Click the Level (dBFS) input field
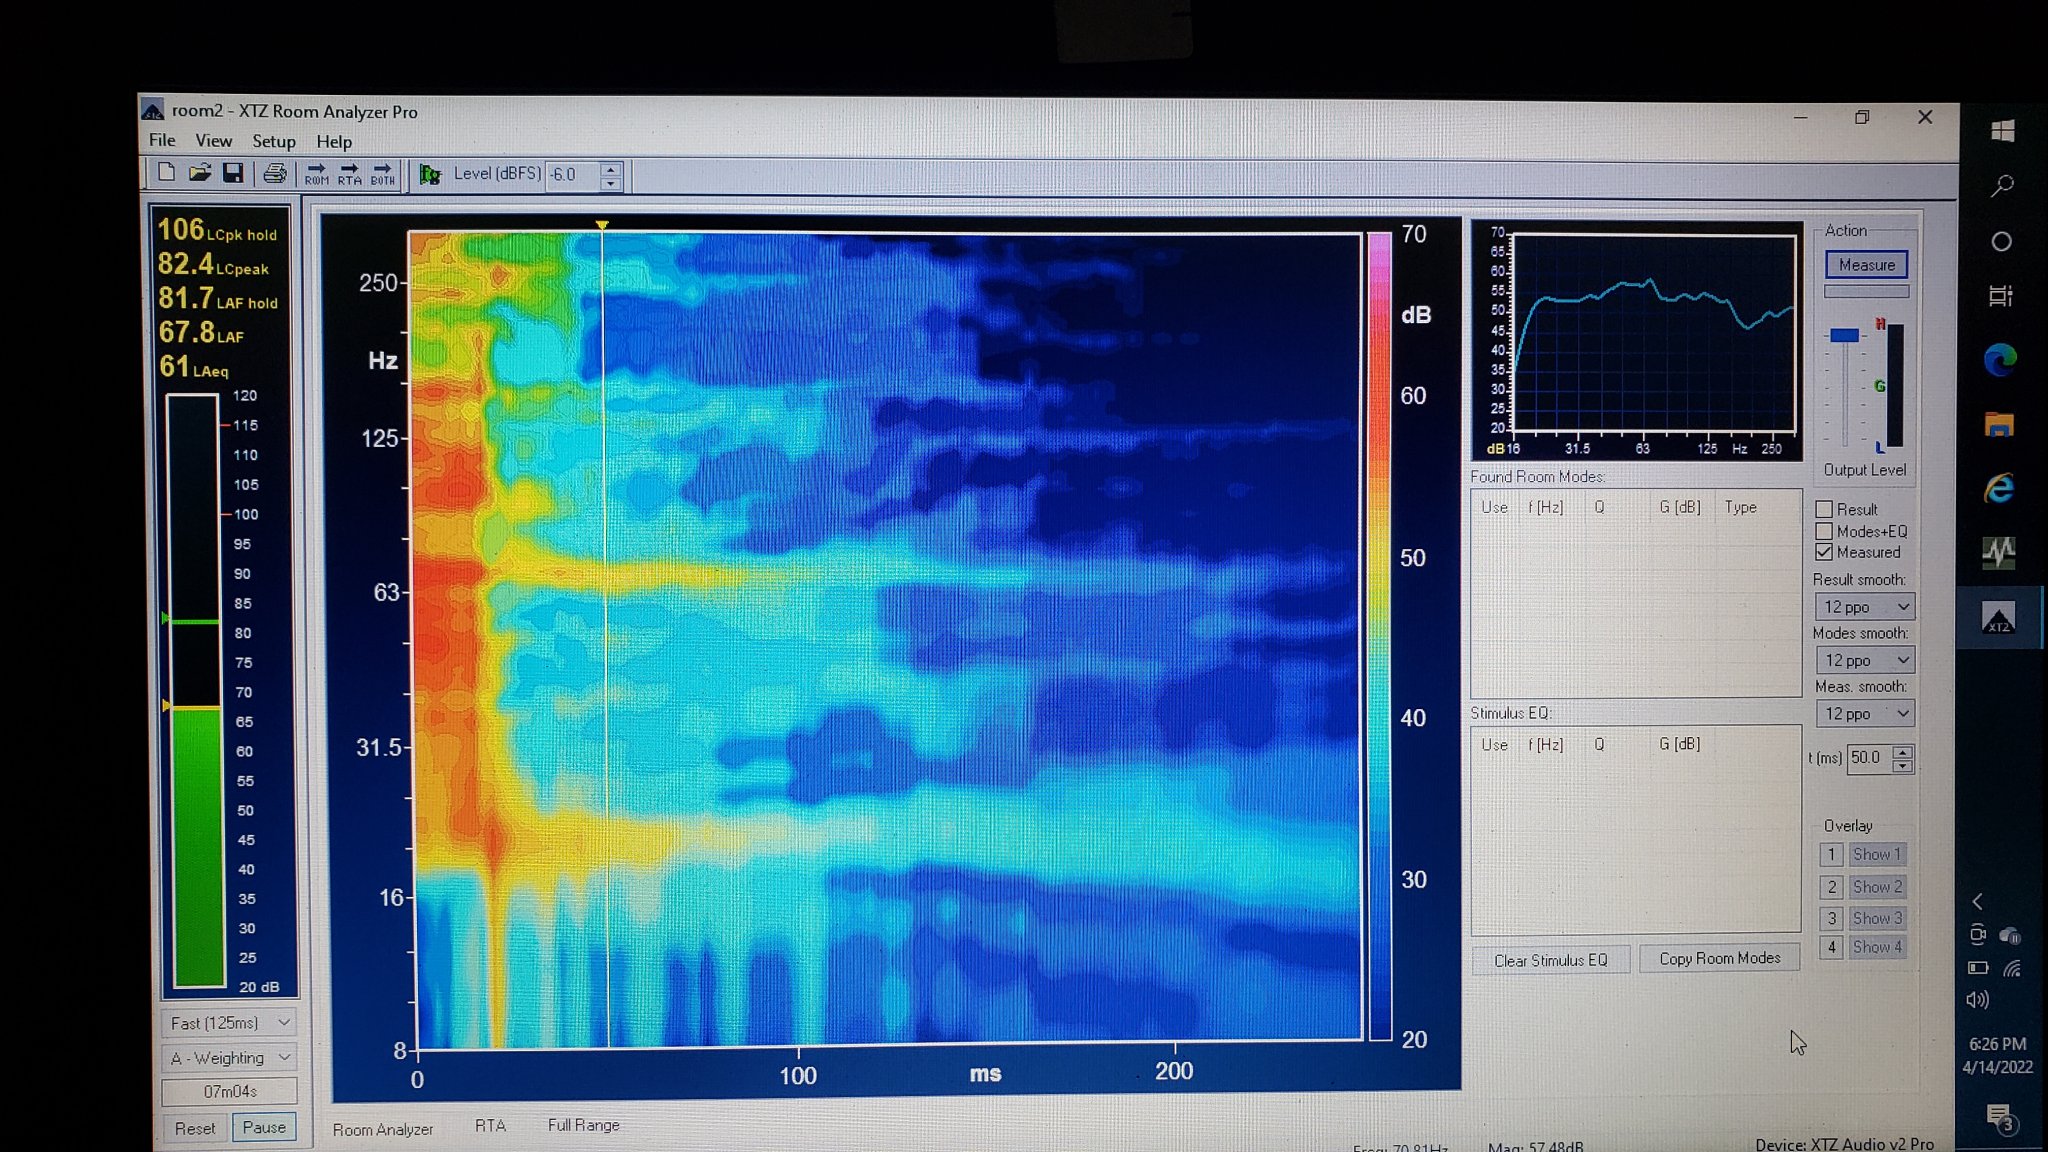This screenshot has width=2048, height=1152. click(573, 175)
